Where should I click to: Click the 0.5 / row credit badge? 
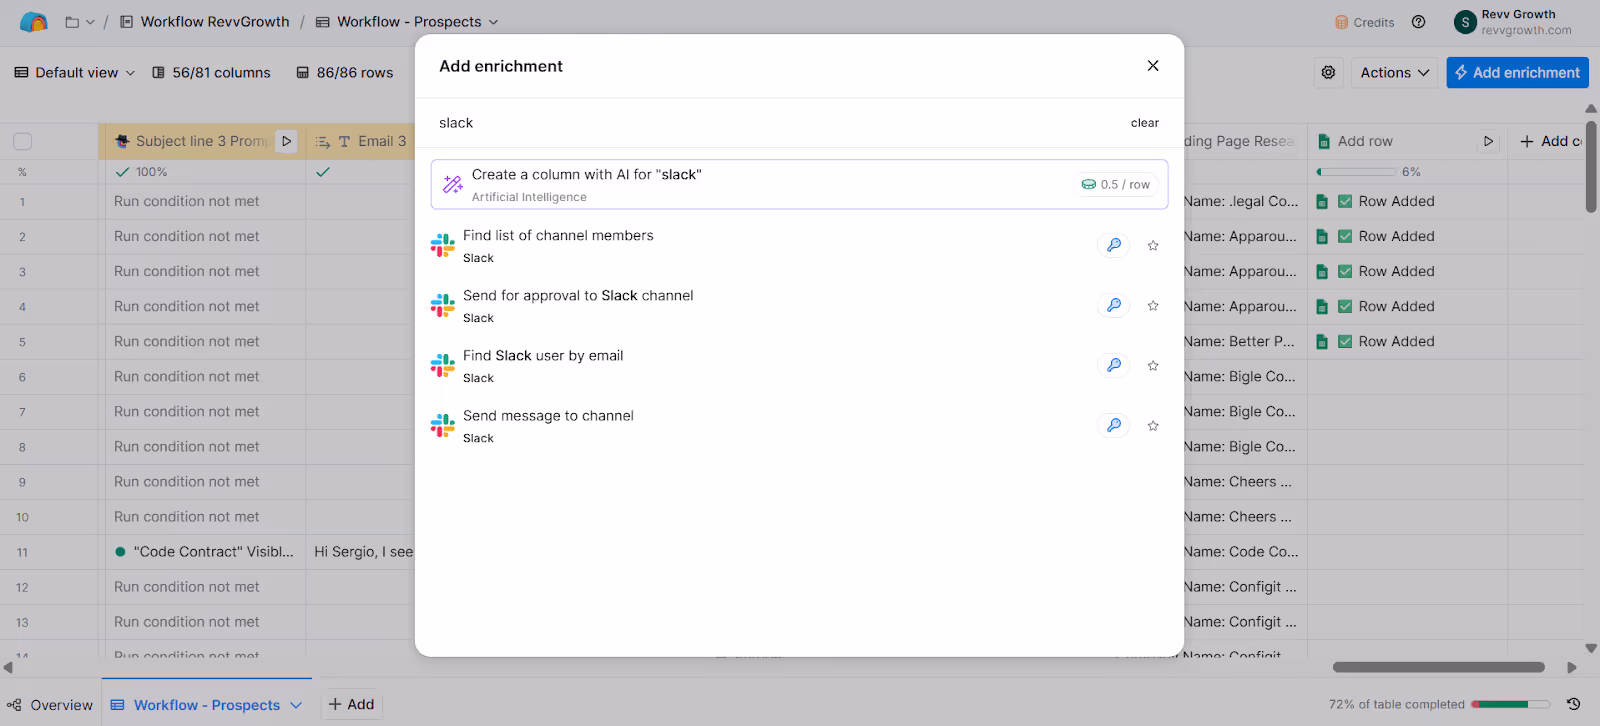tap(1116, 185)
